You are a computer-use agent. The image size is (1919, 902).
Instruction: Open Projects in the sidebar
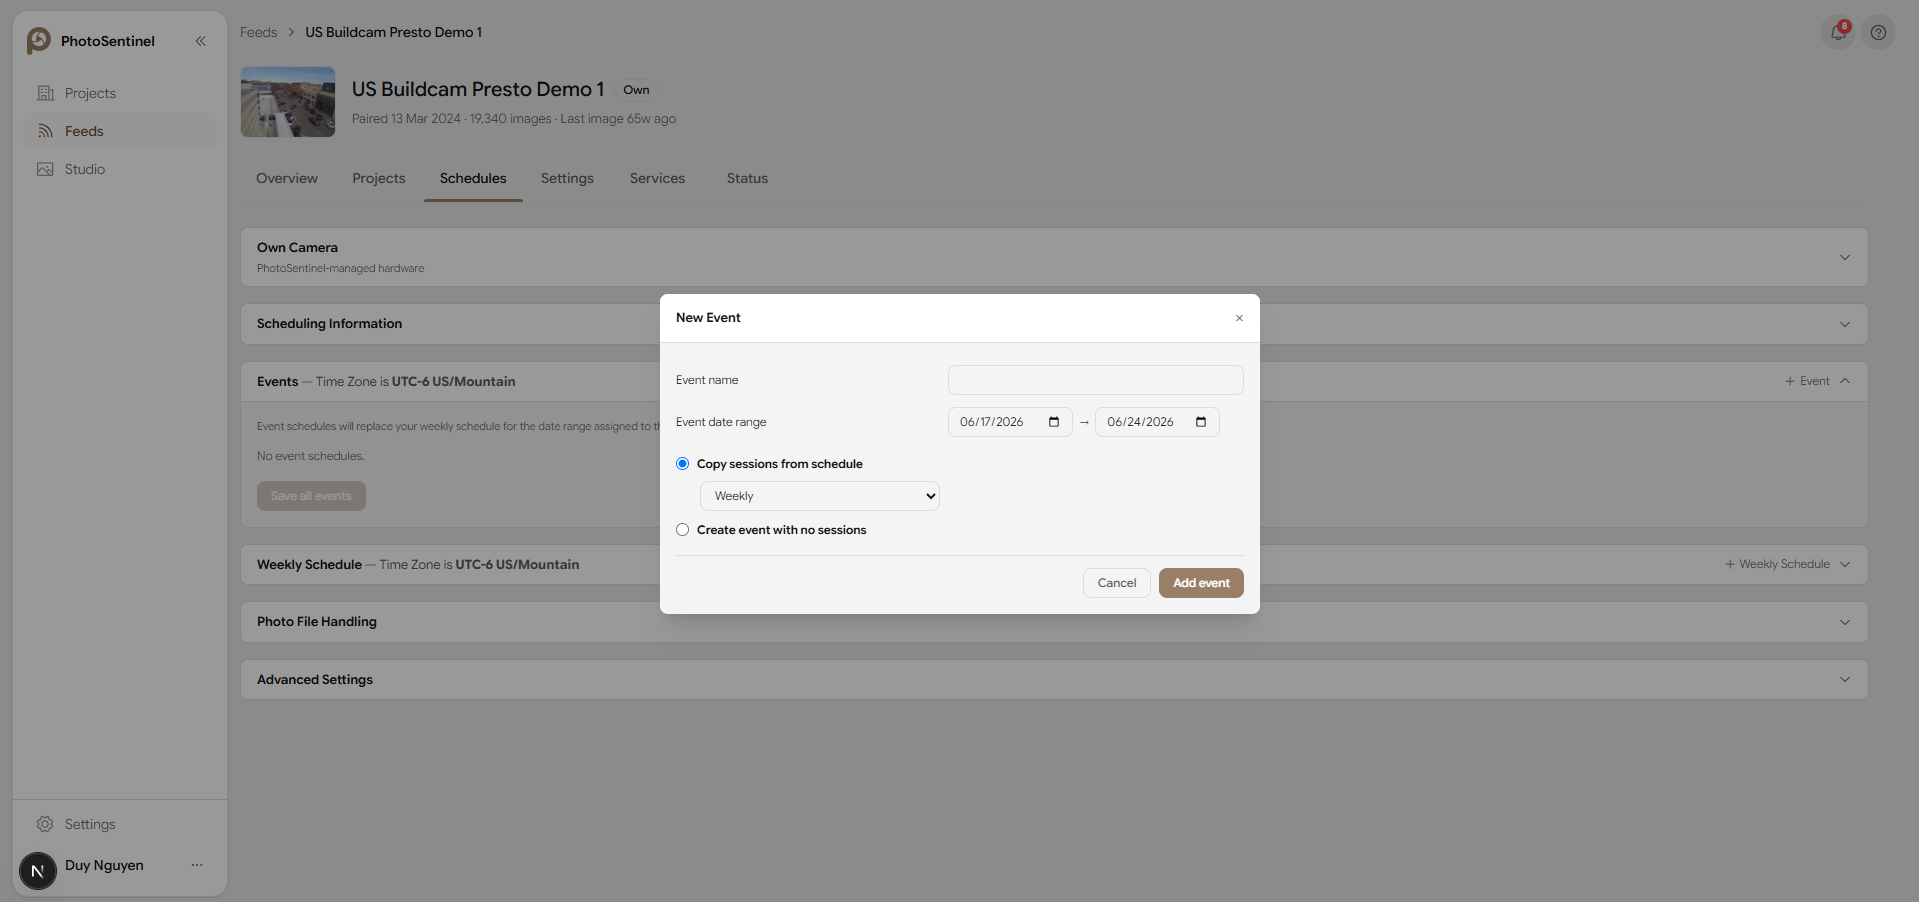point(119,93)
